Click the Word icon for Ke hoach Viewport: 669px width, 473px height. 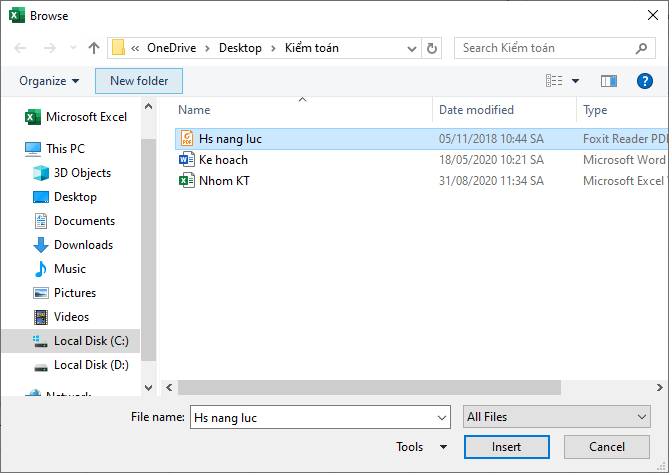coord(187,160)
